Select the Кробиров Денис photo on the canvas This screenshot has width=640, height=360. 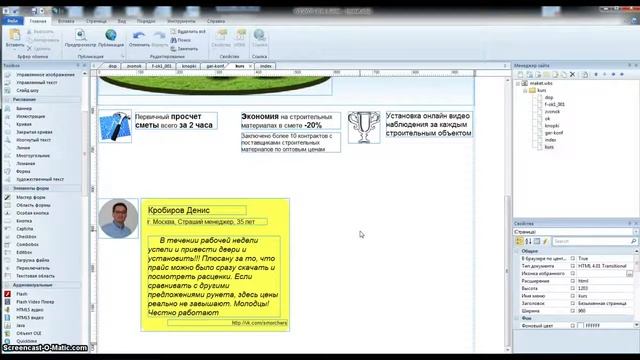click(x=118, y=218)
